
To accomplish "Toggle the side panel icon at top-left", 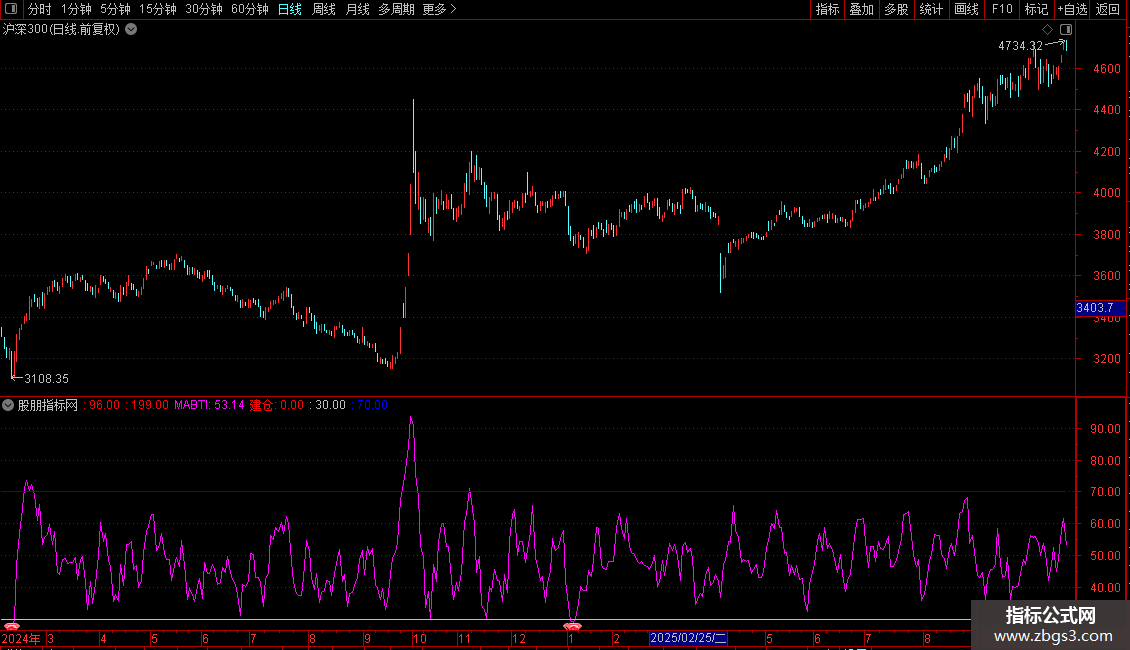I will (11, 9).
